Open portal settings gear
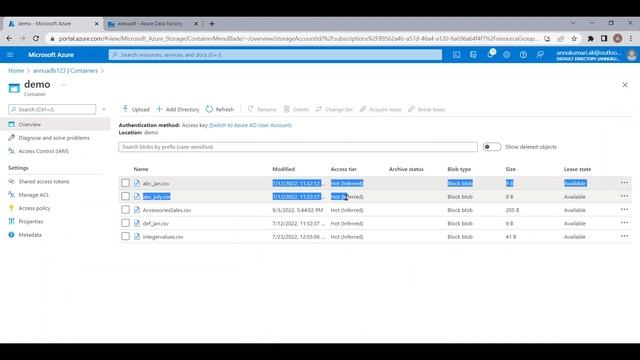Viewport: 640px width, 360px height. tap(507, 55)
